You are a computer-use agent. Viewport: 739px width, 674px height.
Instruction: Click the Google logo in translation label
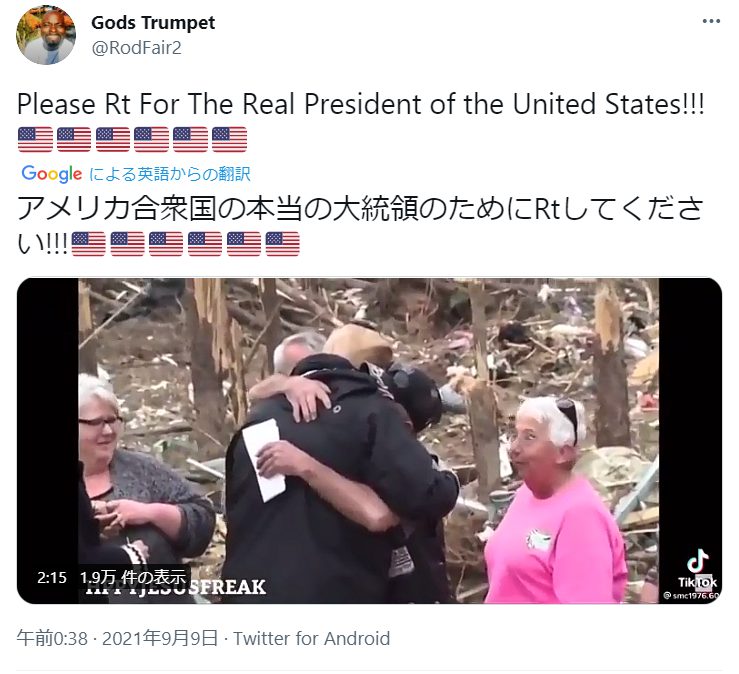[x=51, y=174]
